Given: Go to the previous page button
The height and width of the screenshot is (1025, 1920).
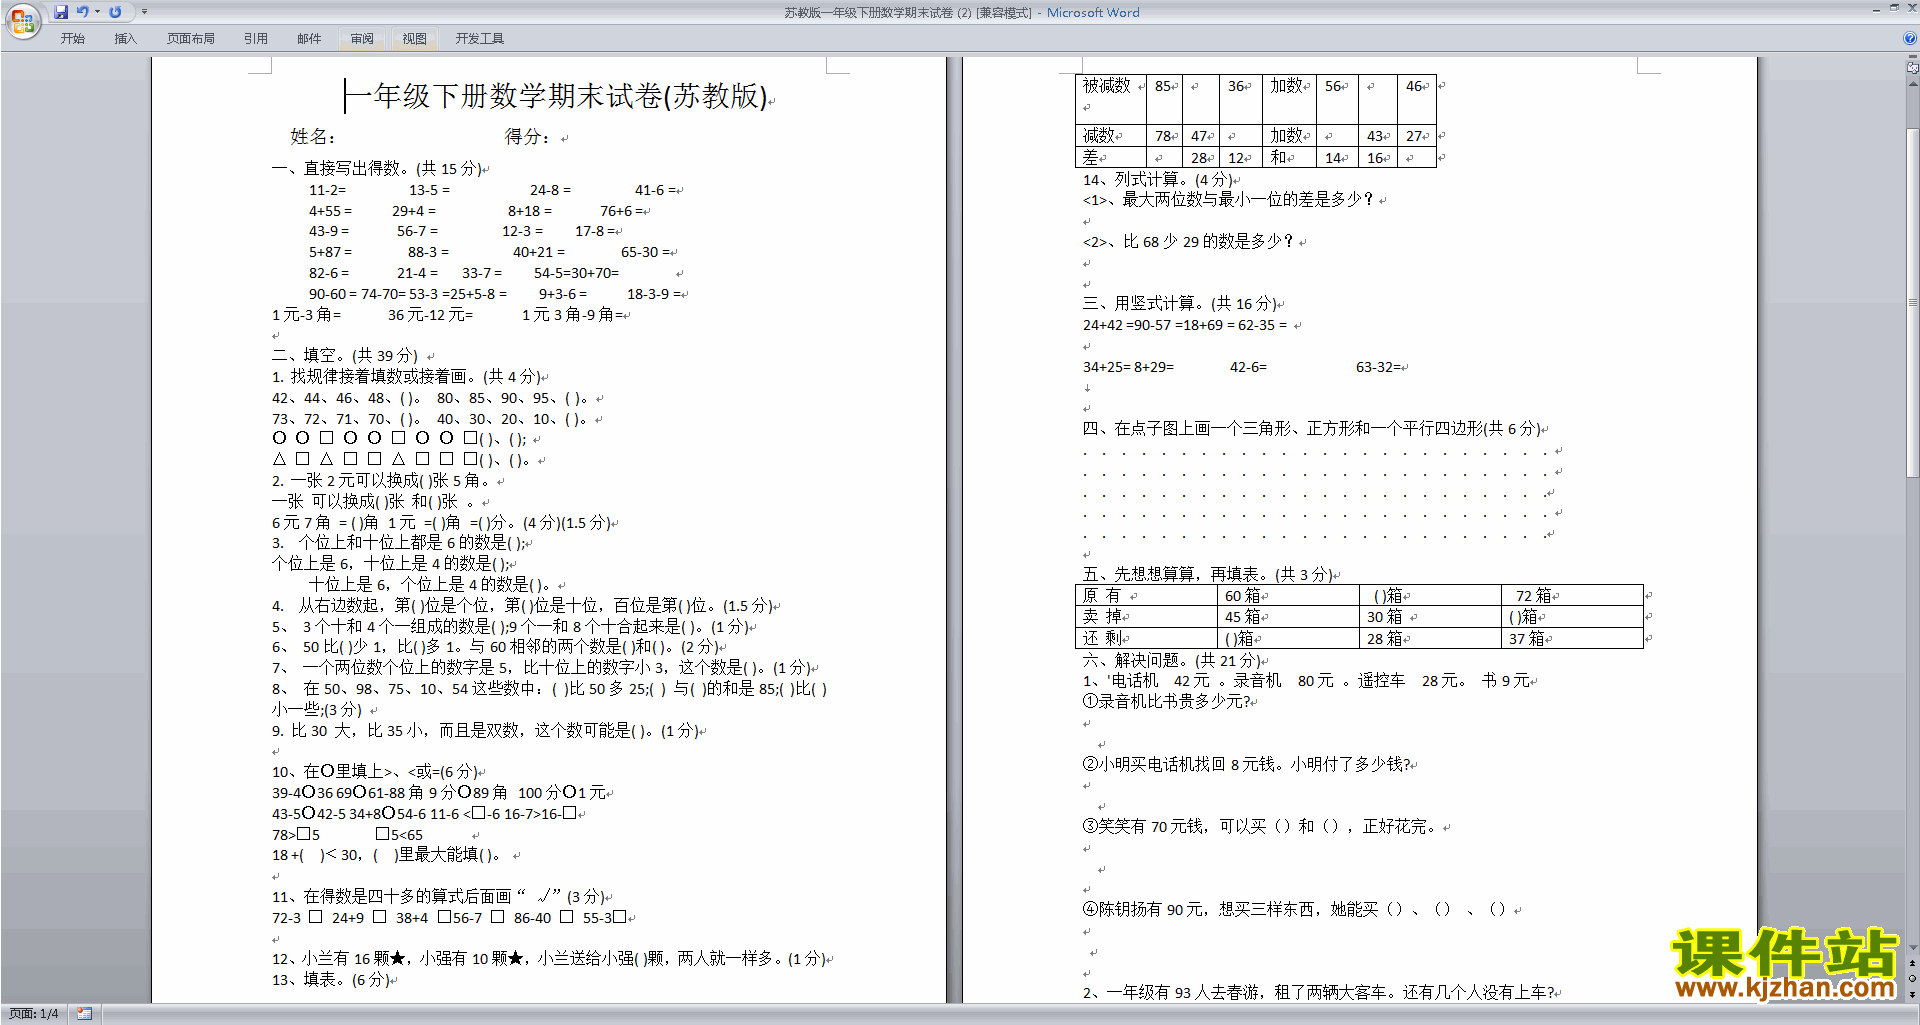Looking at the screenshot, I should (x=1913, y=964).
